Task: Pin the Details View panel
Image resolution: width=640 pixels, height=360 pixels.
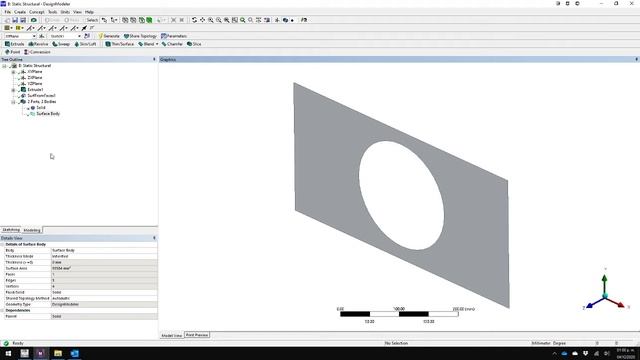Action: pos(154,238)
